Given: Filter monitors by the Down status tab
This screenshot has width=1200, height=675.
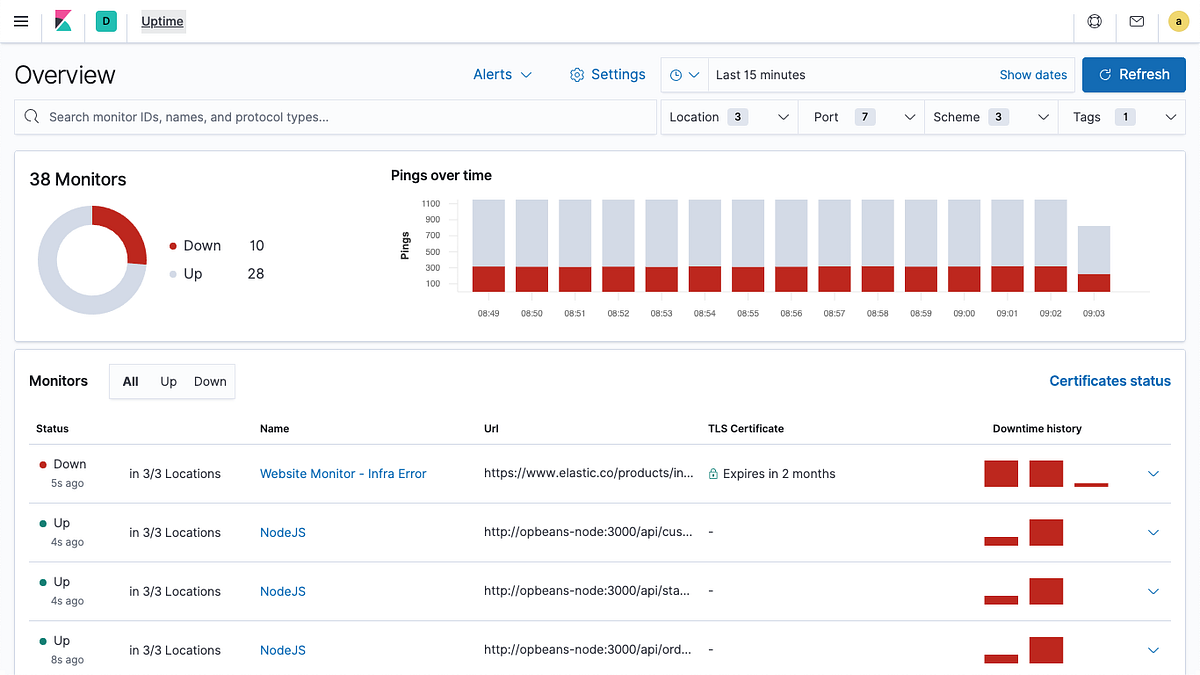Looking at the screenshot, I should (x=210, y=381).
